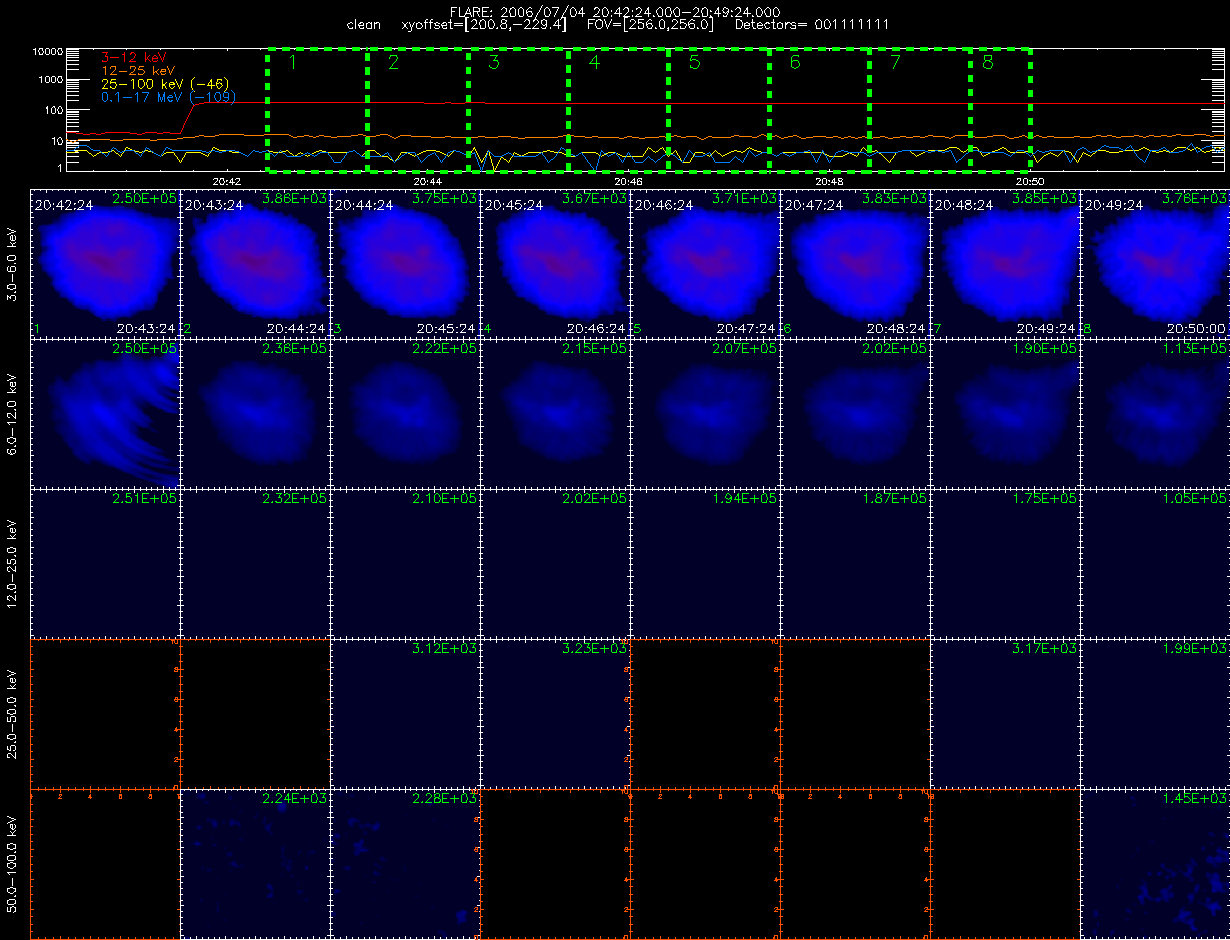
Task: Open the 50.0-100.0 keV panel with peak 1.45E+03
Action: pos(1155,863)
